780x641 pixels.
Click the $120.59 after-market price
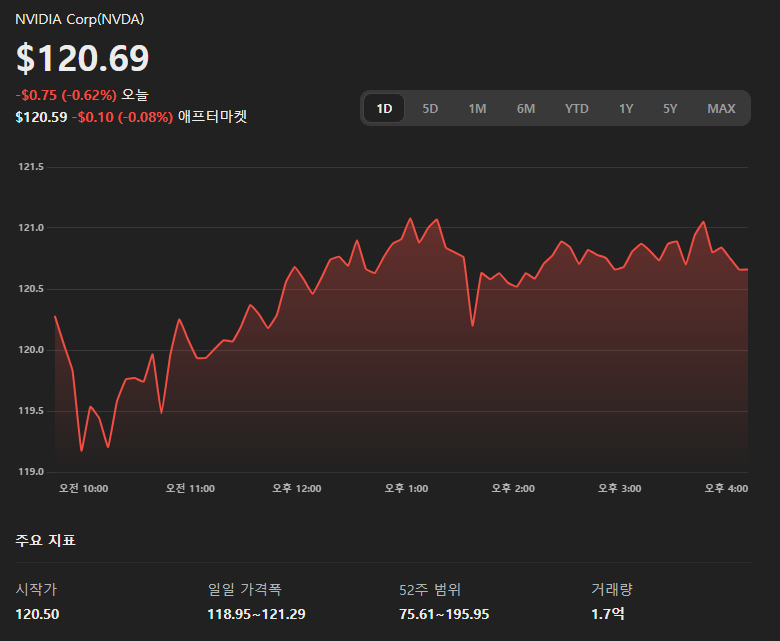click(x=41, y=117)
